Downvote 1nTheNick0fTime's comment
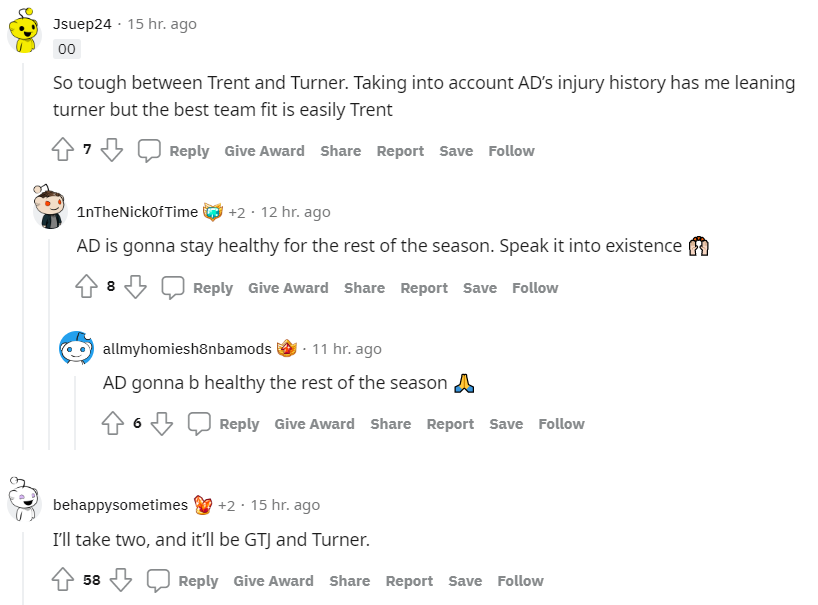The height and width of the screenshot is (605, 818). [x=135, y=288]
